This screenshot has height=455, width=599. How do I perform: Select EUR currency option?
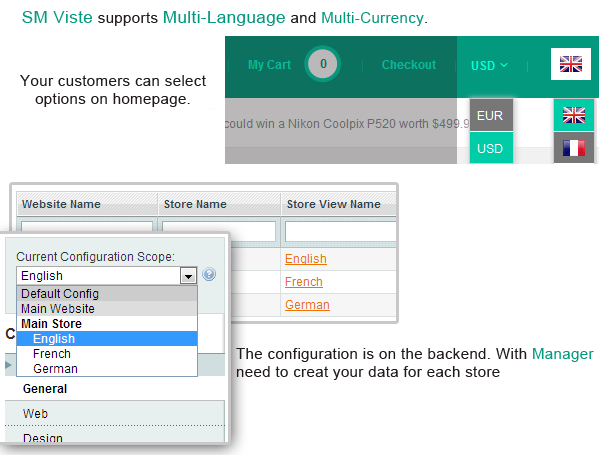click(x=491, y=115)
